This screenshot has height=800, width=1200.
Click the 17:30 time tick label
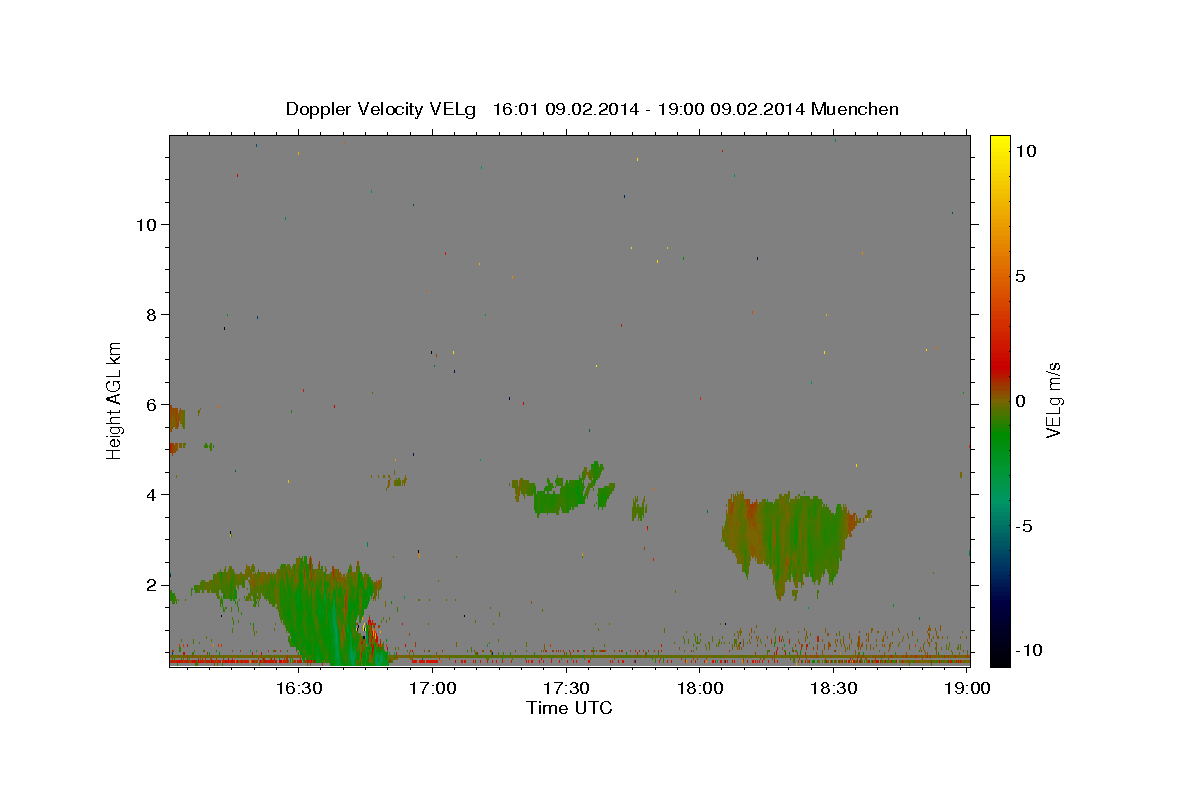[x=566, y=688]
